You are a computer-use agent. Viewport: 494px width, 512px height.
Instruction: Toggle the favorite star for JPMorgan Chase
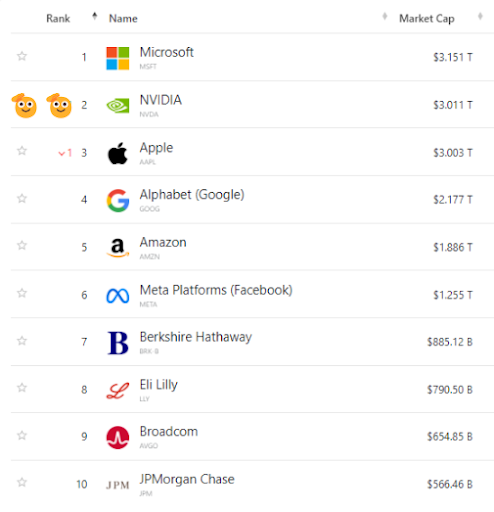22,482
